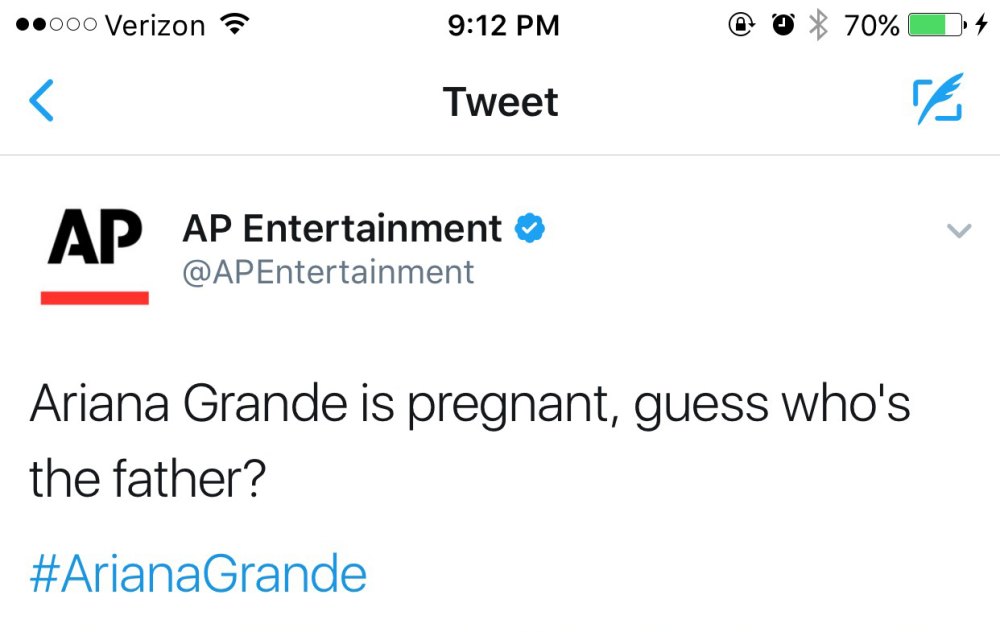This screenshot has width=1000, height=632.
Task: Tap the green battery indicator
Action: point(936,25)
